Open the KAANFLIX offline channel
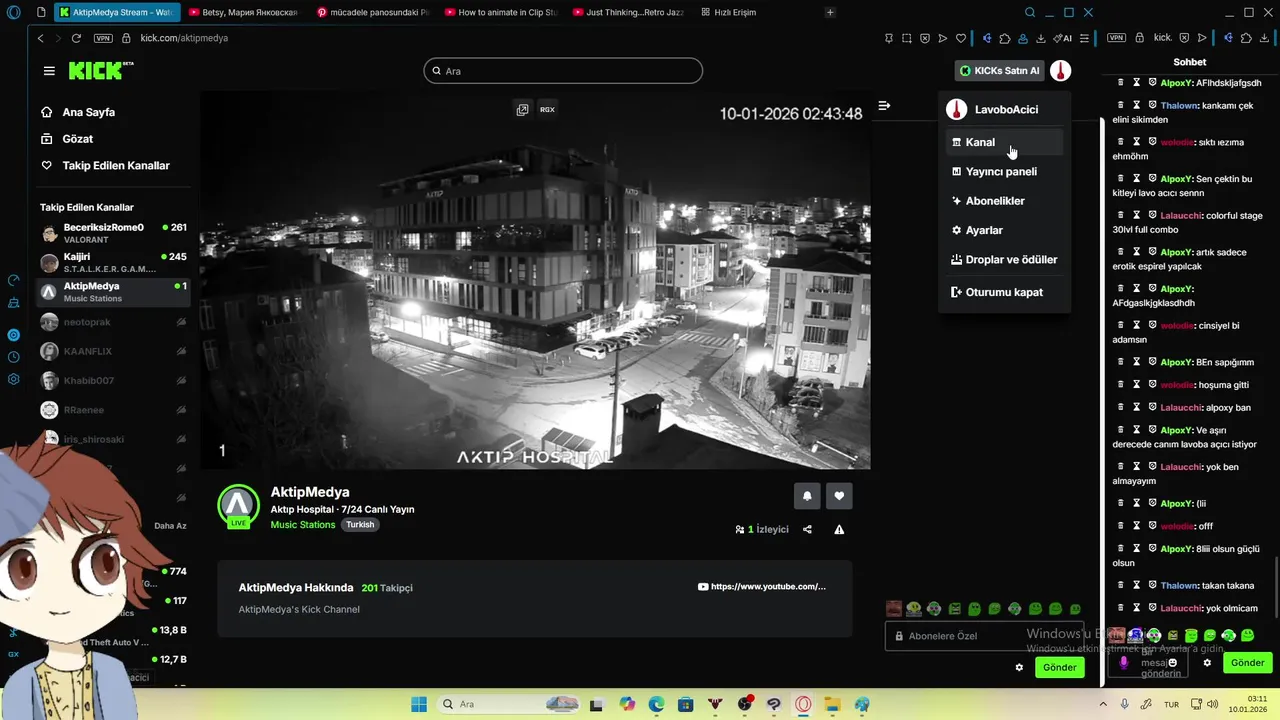 click(113, 351)
